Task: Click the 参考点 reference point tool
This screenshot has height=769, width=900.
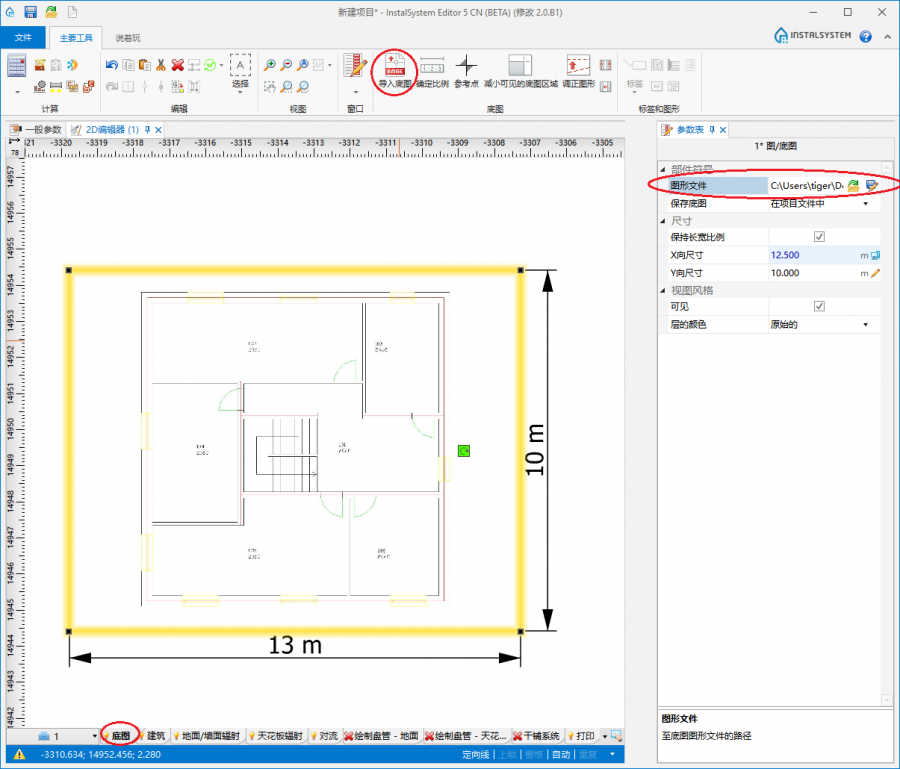Action: pyautogui.click(x=467, y=67)
